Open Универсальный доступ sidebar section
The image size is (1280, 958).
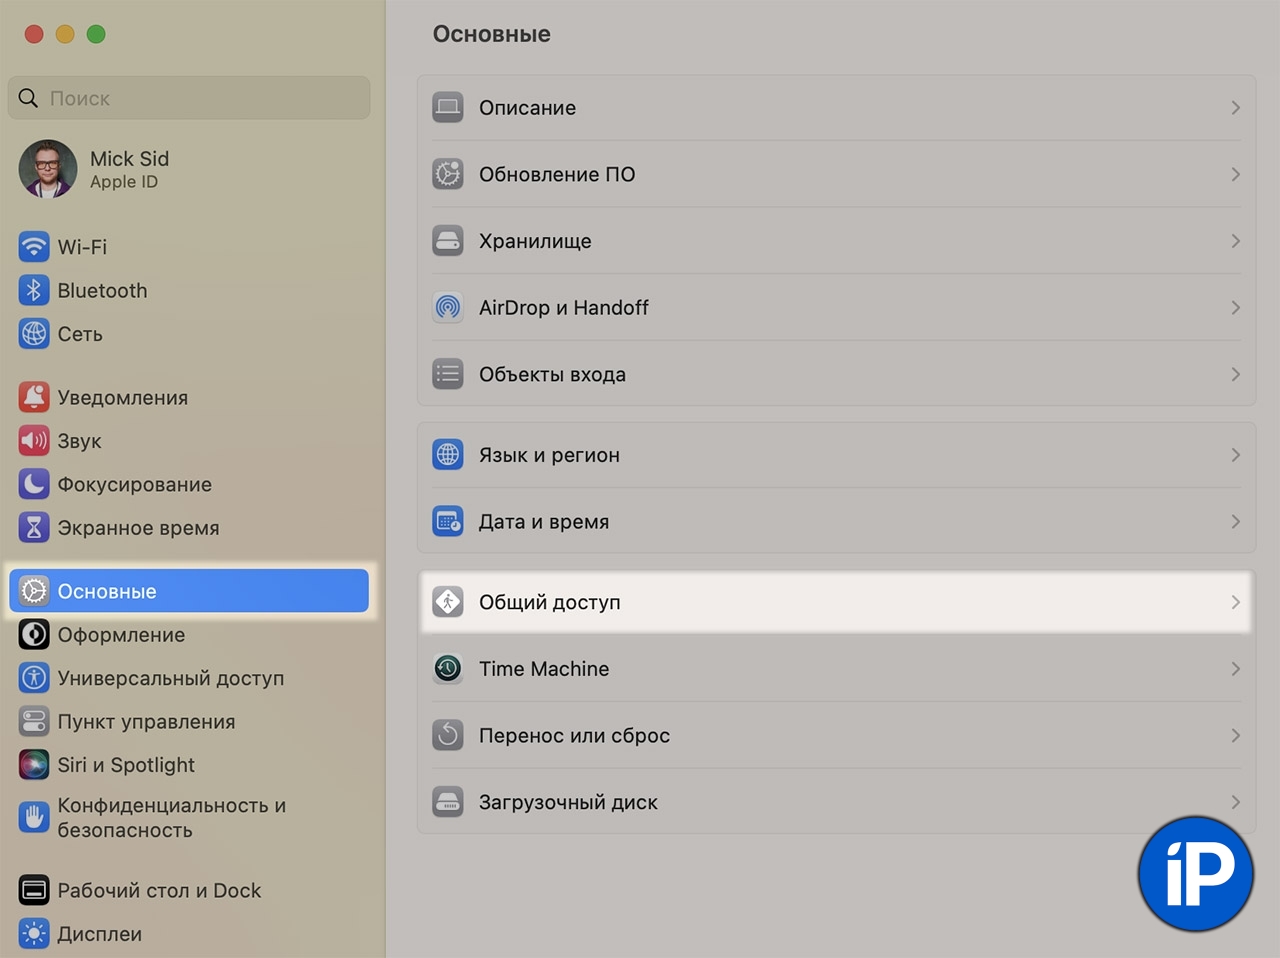click(x=170, y=678)
